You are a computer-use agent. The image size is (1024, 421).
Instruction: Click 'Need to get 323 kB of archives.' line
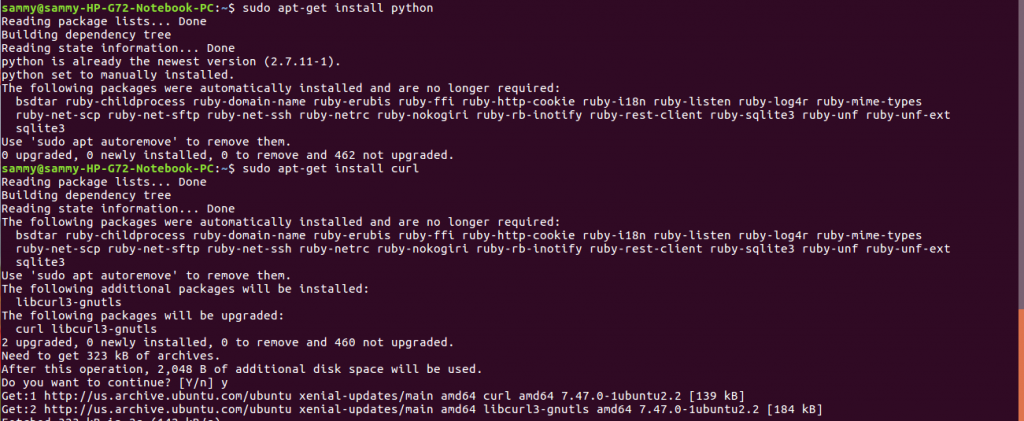coord(111,356)
